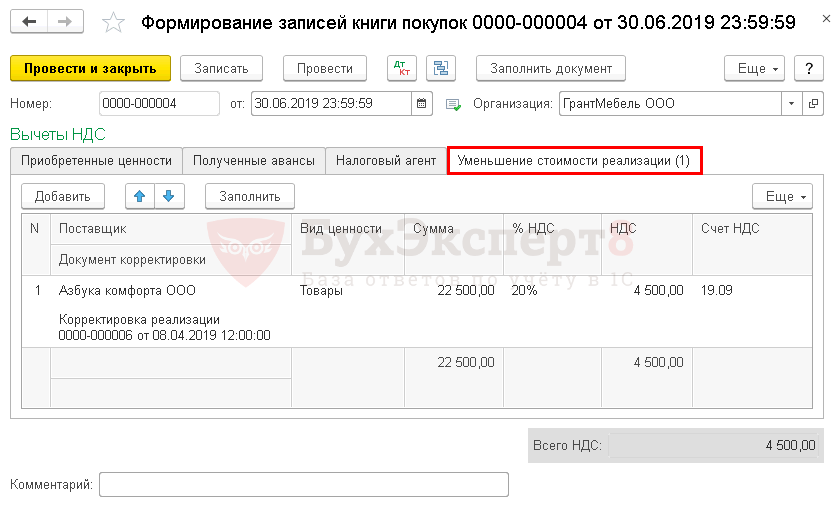This screenshot has width=838, height=506.
Task: Click the Сумма column header
Action: click(x=454, y=245)
